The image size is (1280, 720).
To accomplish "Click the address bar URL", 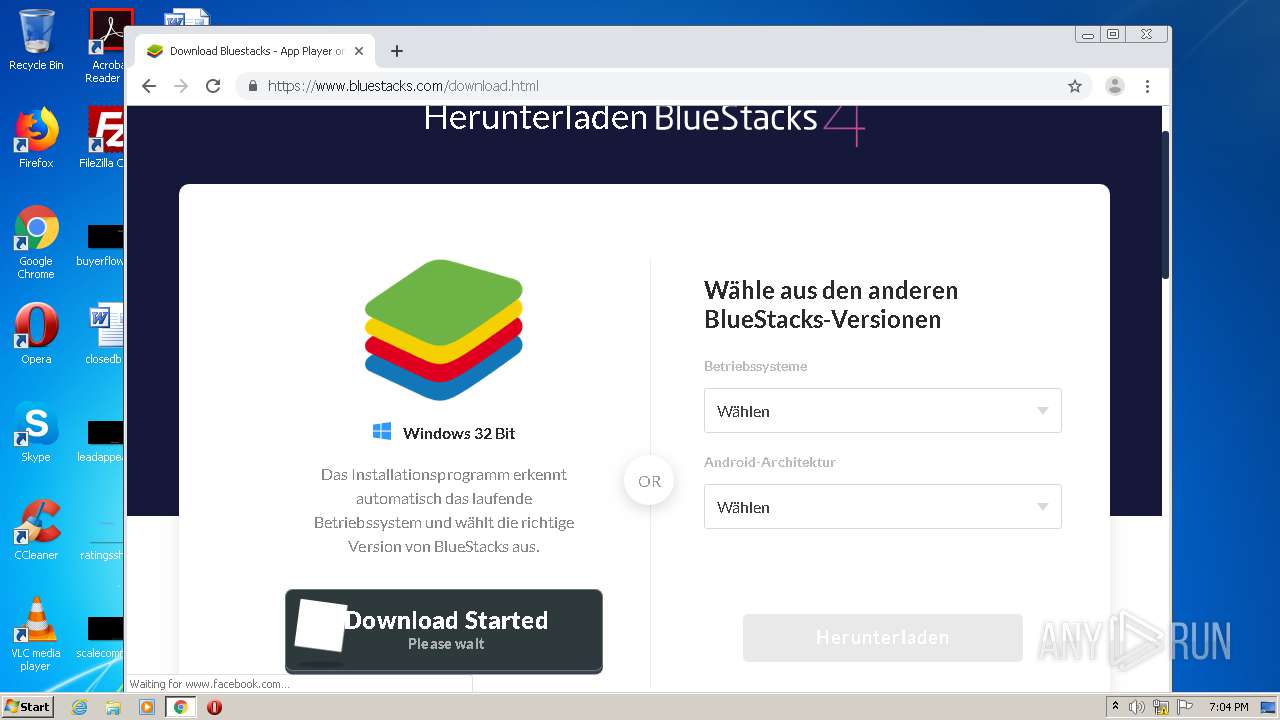I will click(403, 86).
